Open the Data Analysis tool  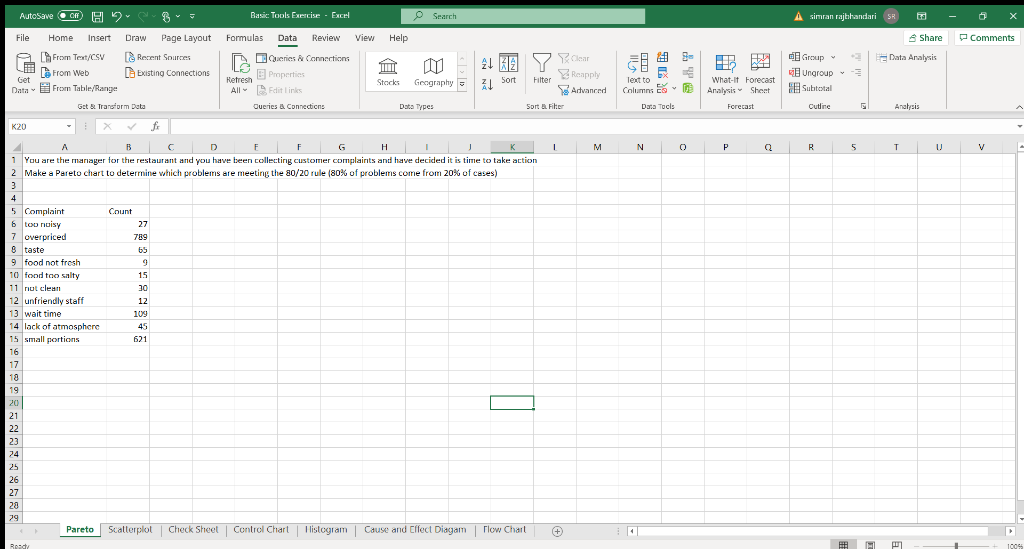pyautogui.click(x=906, y=57)
